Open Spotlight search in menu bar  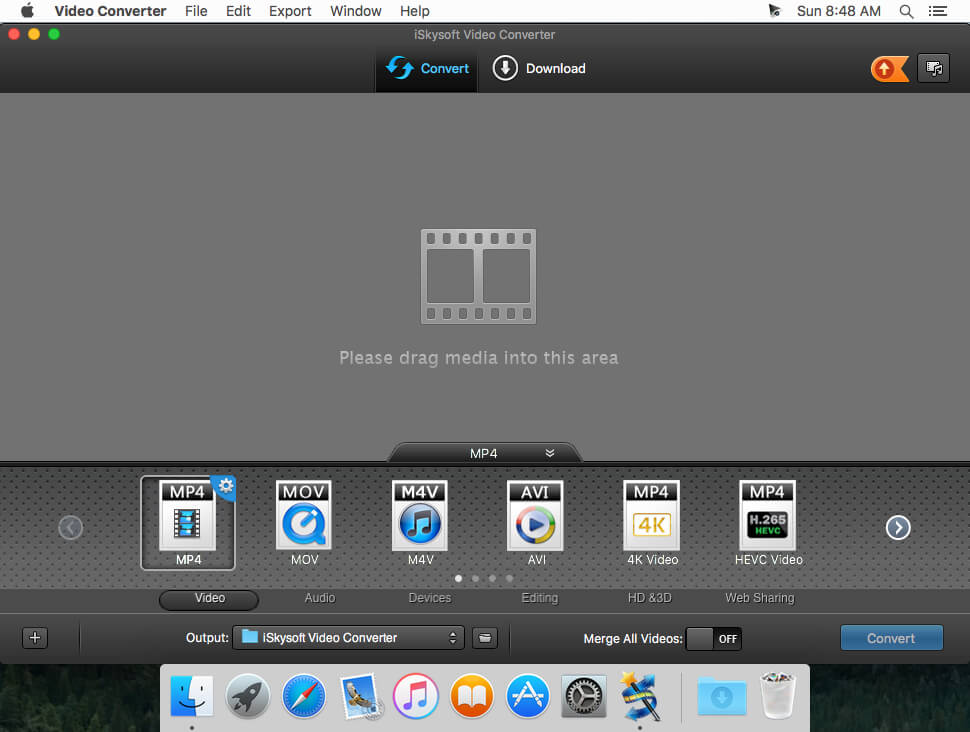point(906,11)
